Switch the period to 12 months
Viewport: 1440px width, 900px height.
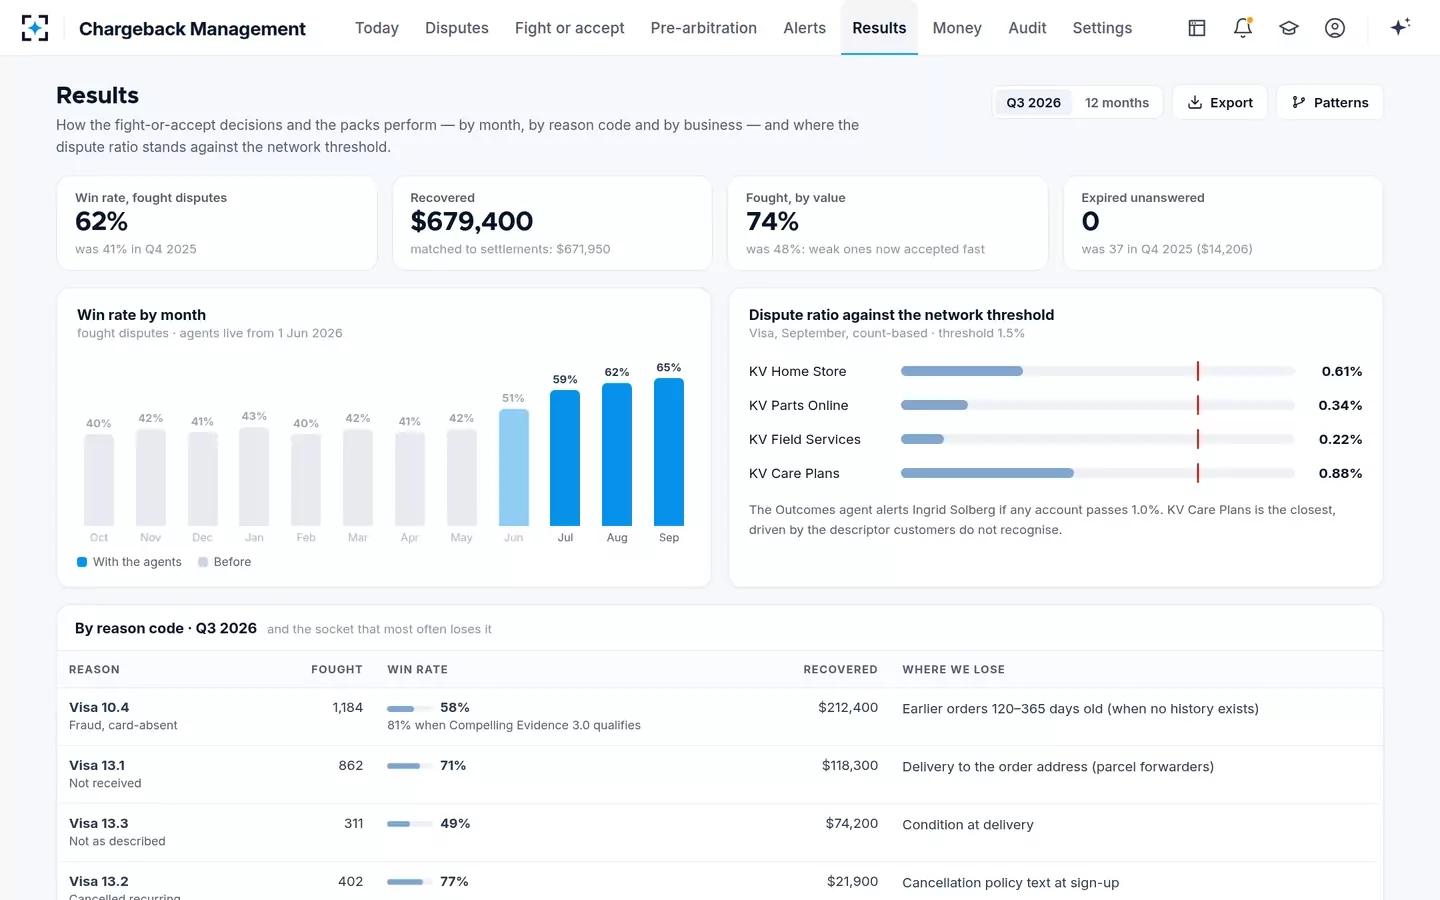[x=1117, y=102]
